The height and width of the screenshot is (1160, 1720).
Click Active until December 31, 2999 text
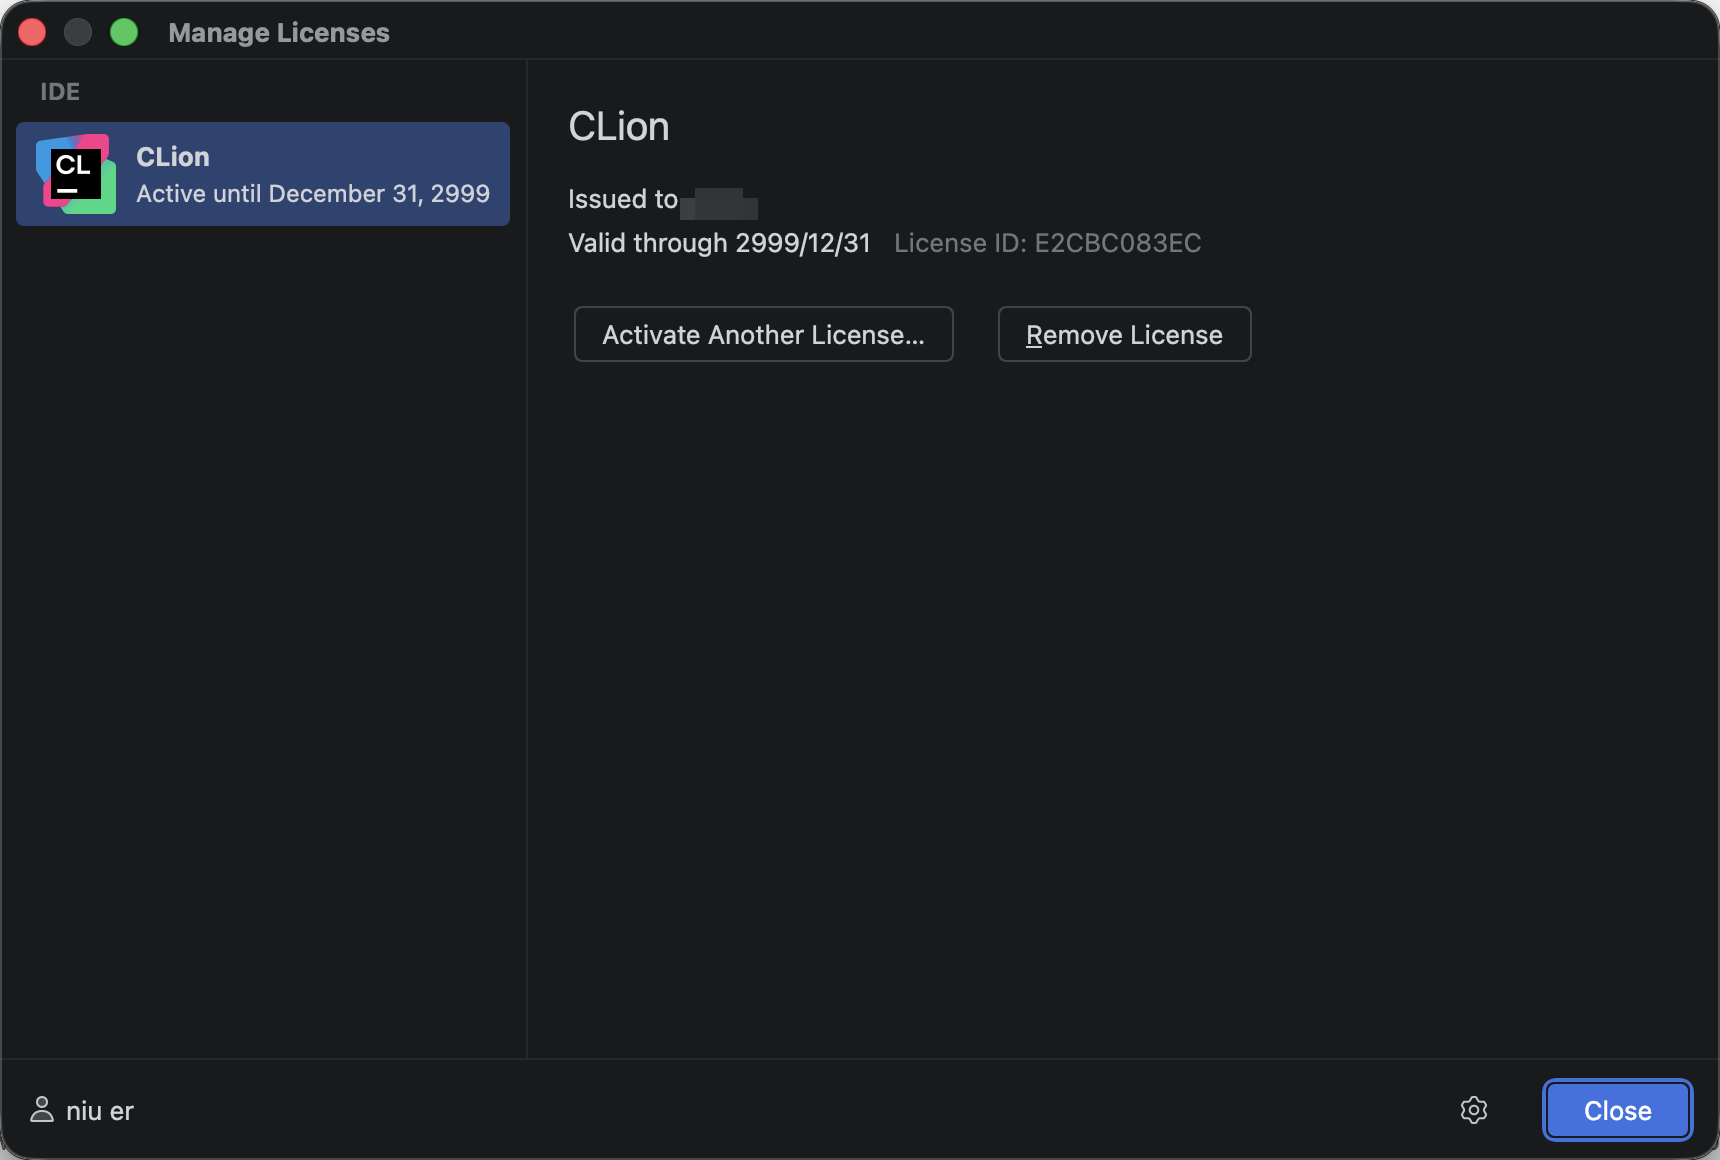(313, 193)
